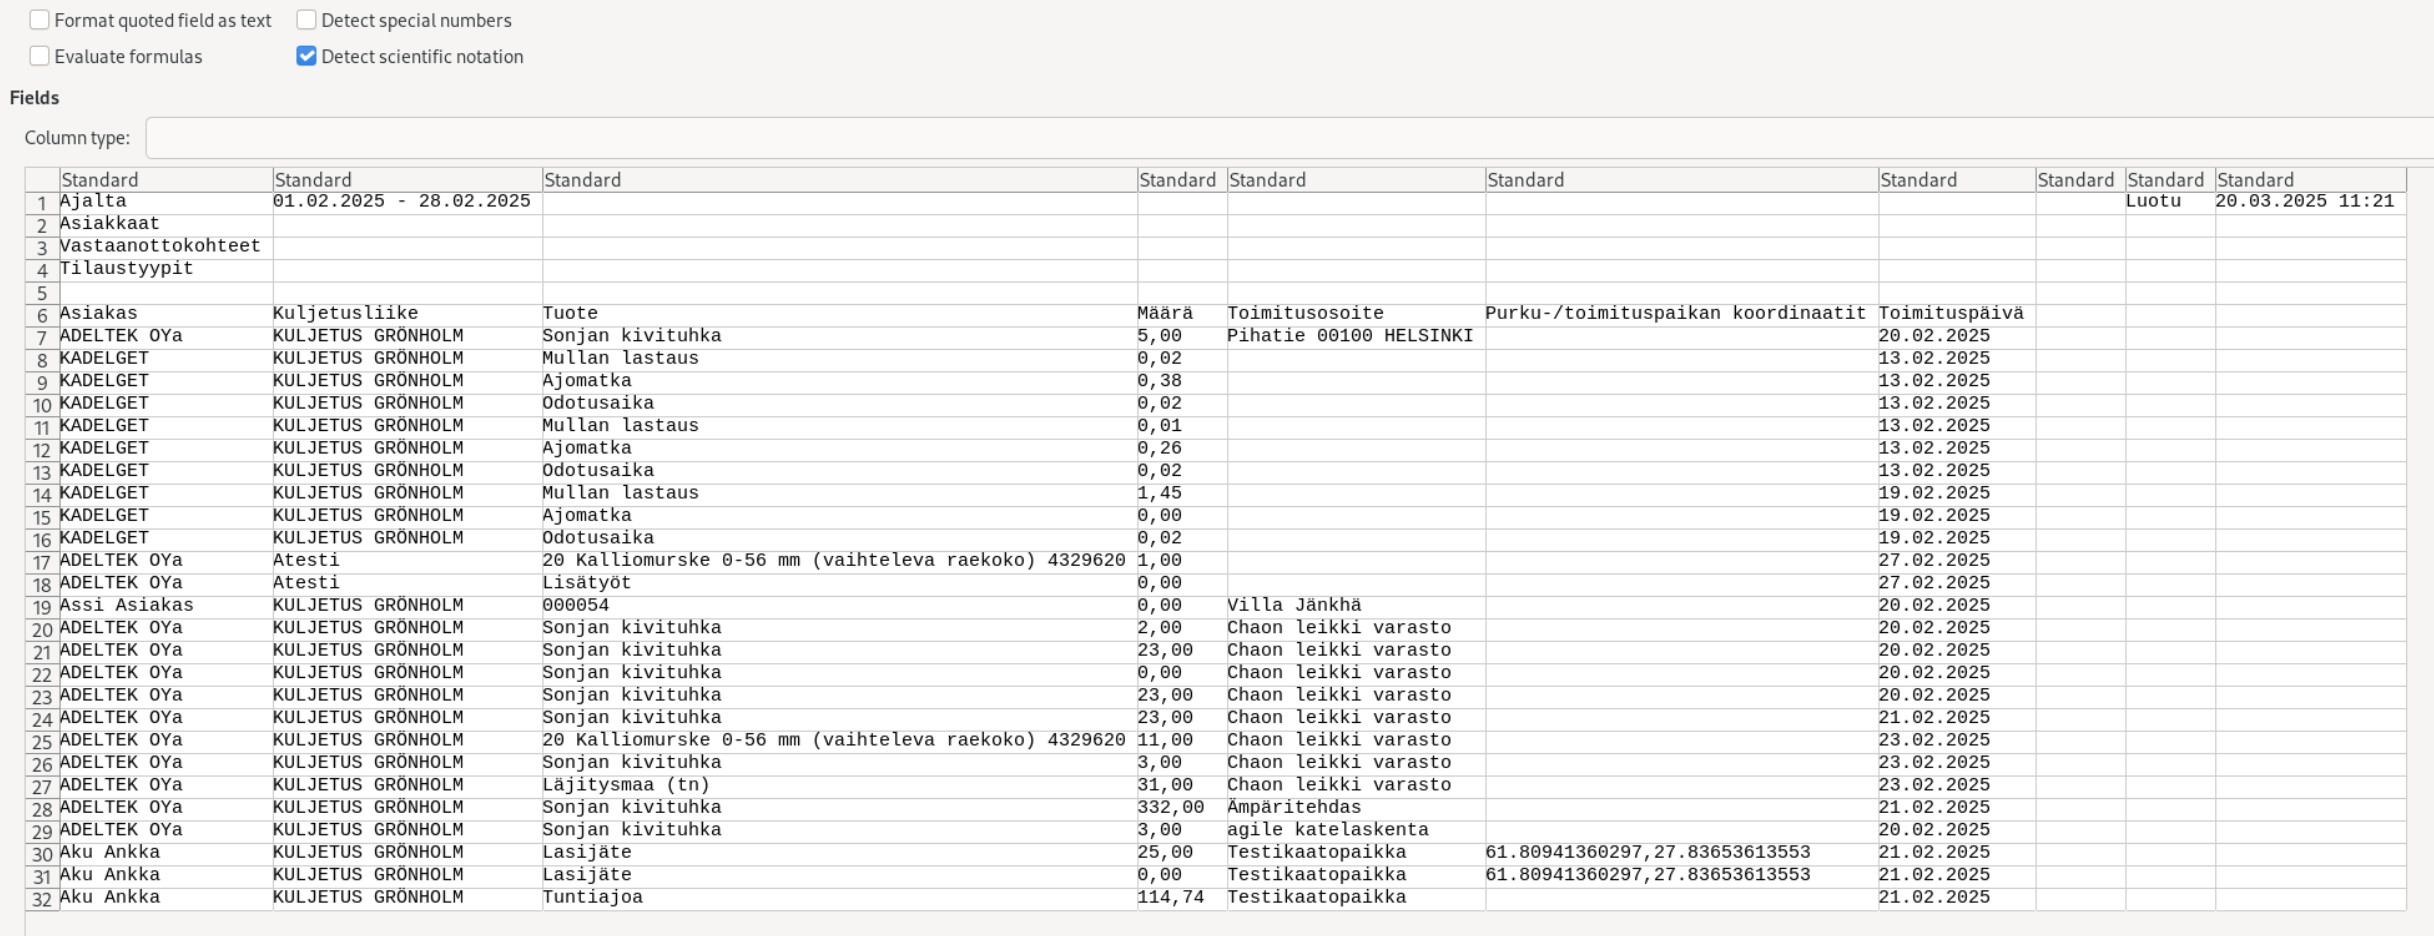The width and height of the screenshot is (2434, 936).
Task: Uncheck Detect scientific notation
Action: [307, 56]
